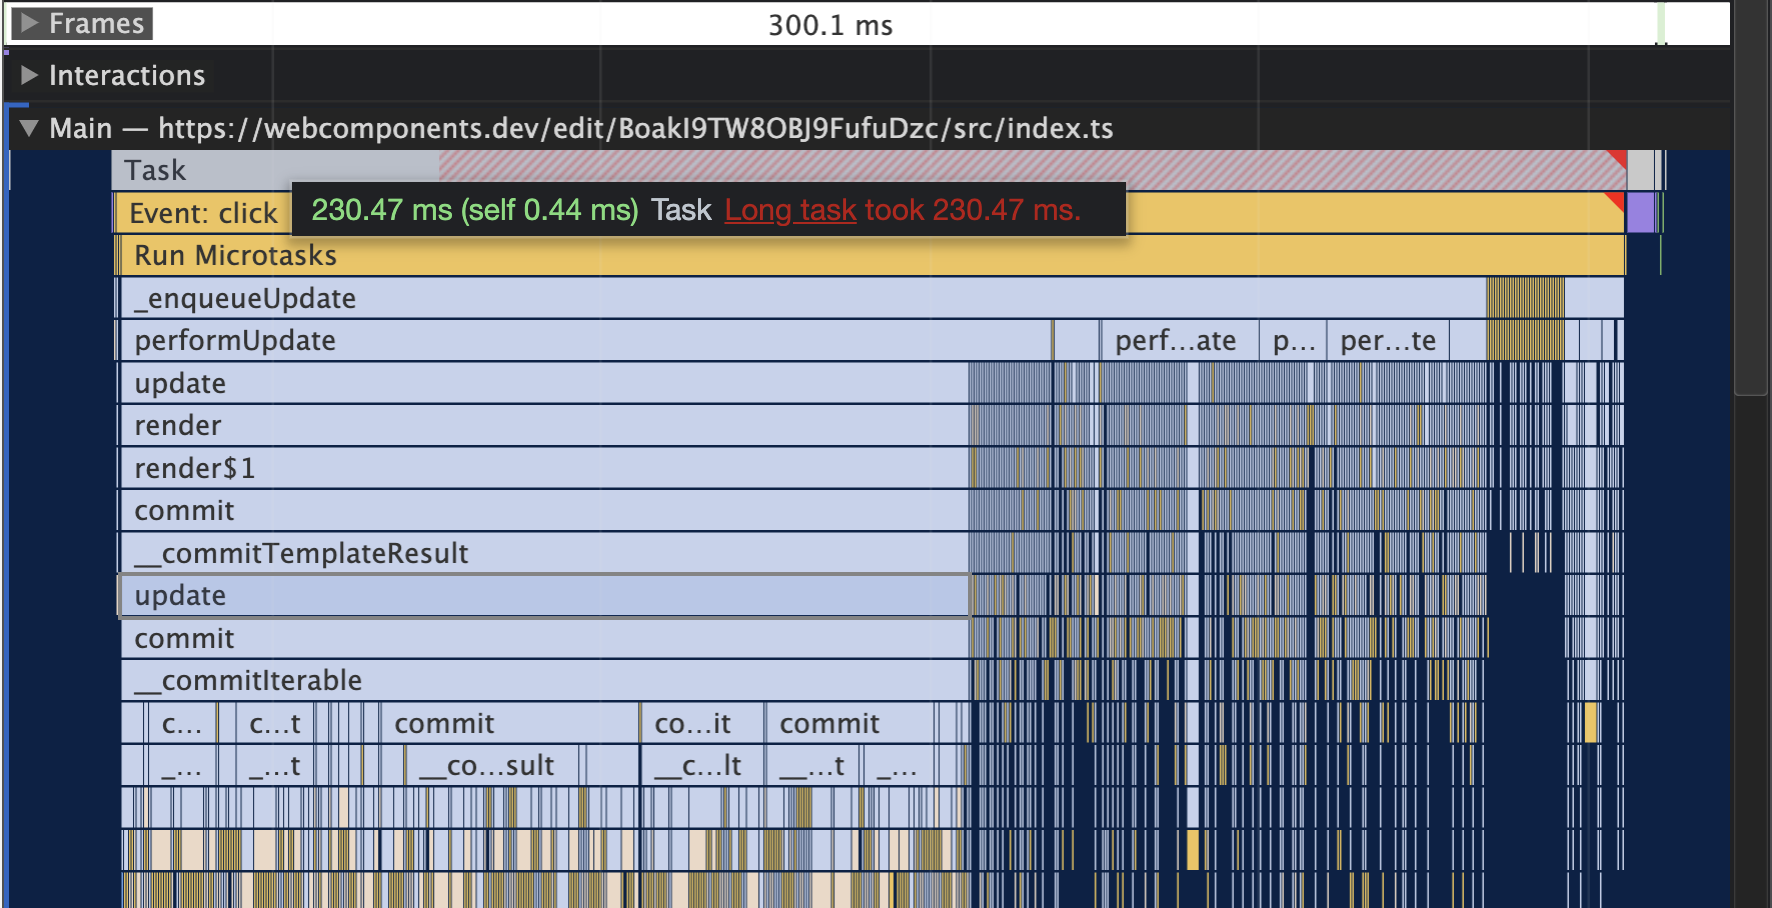Select the __commitTemplateResult activity
The image size is (1772, 908).
tap(301, 552)
